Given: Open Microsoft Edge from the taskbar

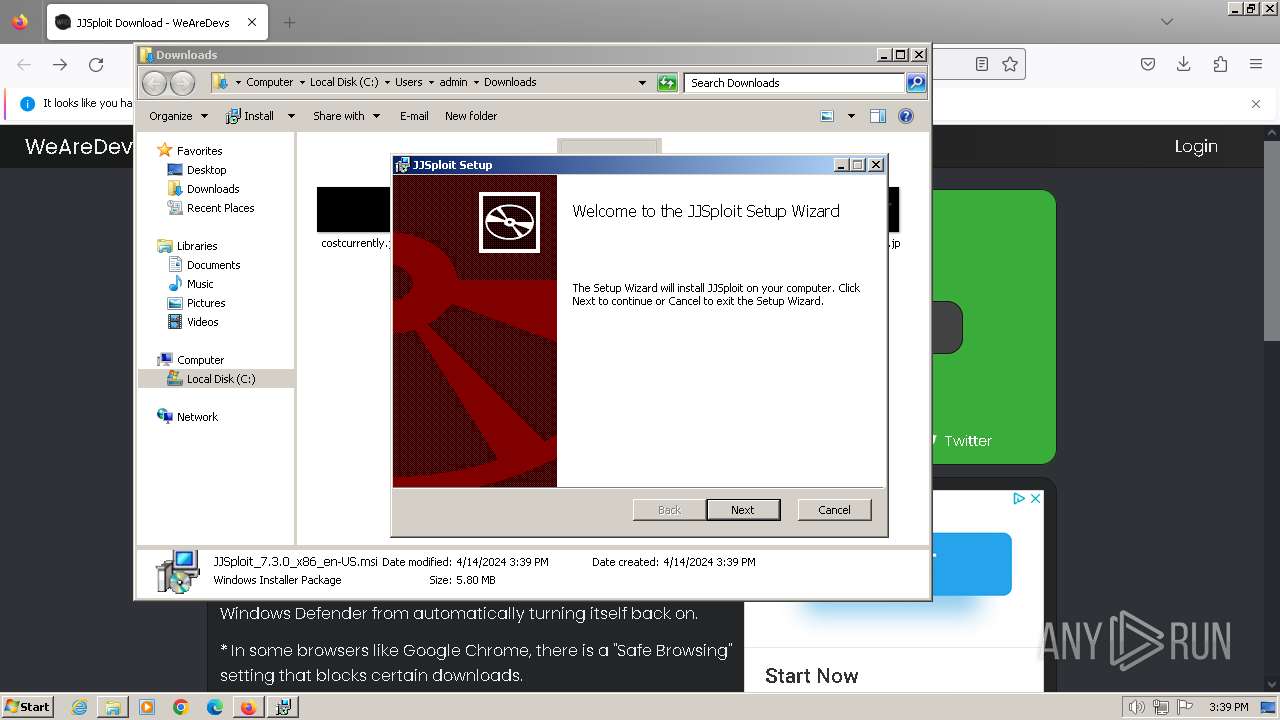Looking at the screenshot, I should 215,707.
